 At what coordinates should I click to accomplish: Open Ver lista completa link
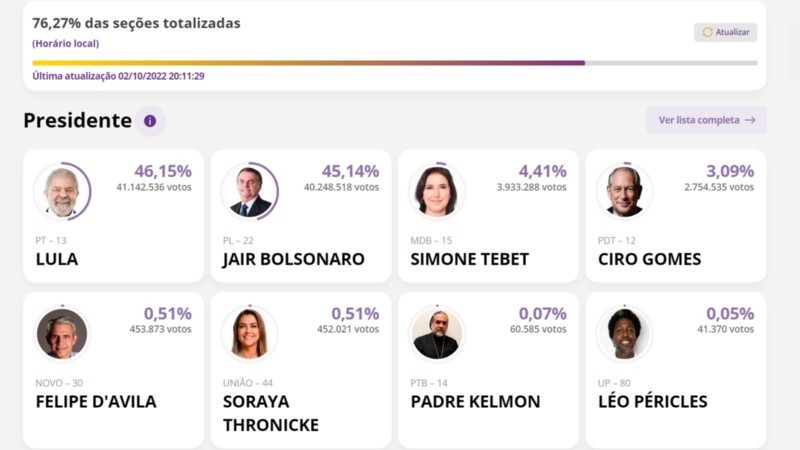pos(699,120)
